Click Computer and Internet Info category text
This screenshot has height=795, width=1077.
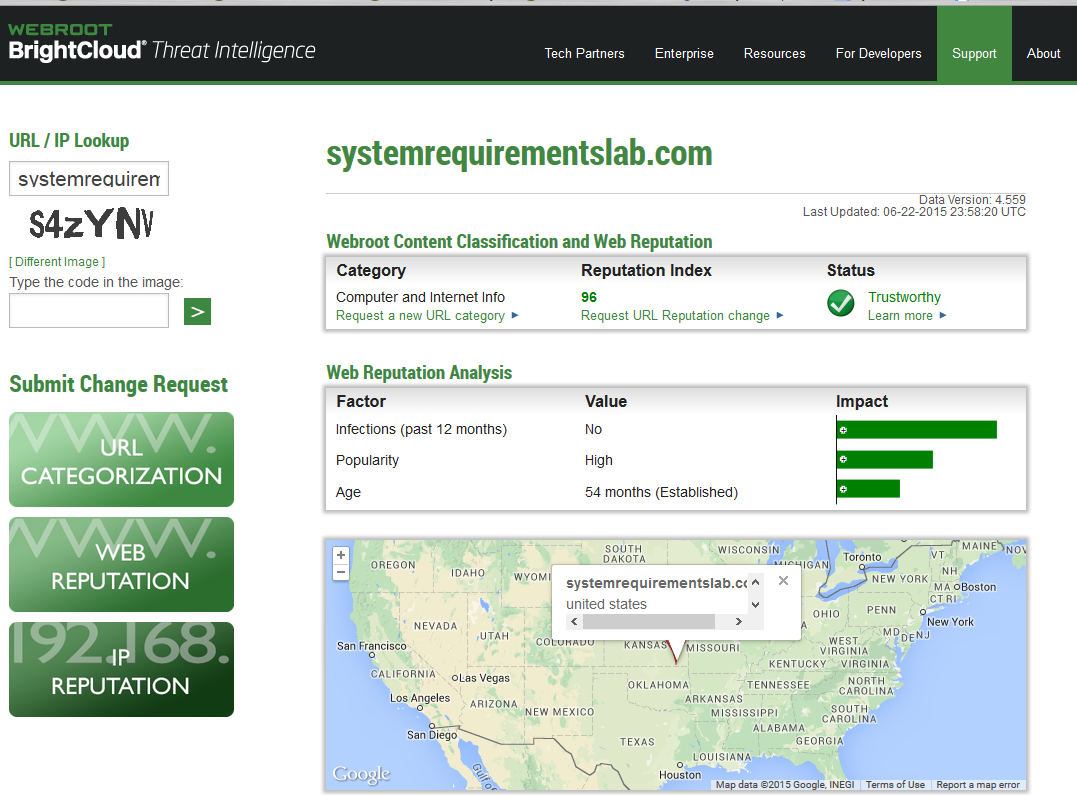pyautogui.click(x=420, y=298)
